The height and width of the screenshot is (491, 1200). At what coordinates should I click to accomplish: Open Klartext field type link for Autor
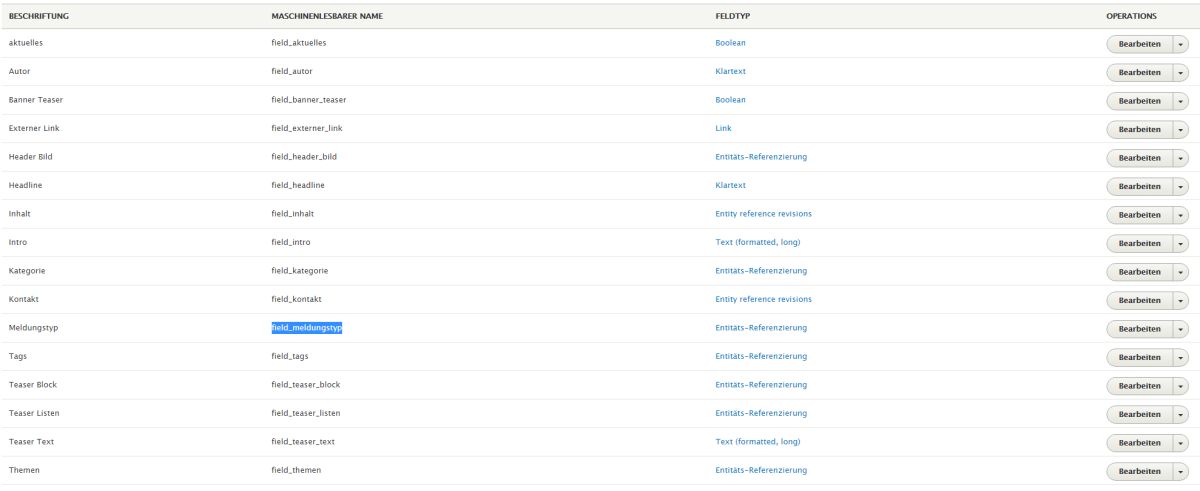730,71
